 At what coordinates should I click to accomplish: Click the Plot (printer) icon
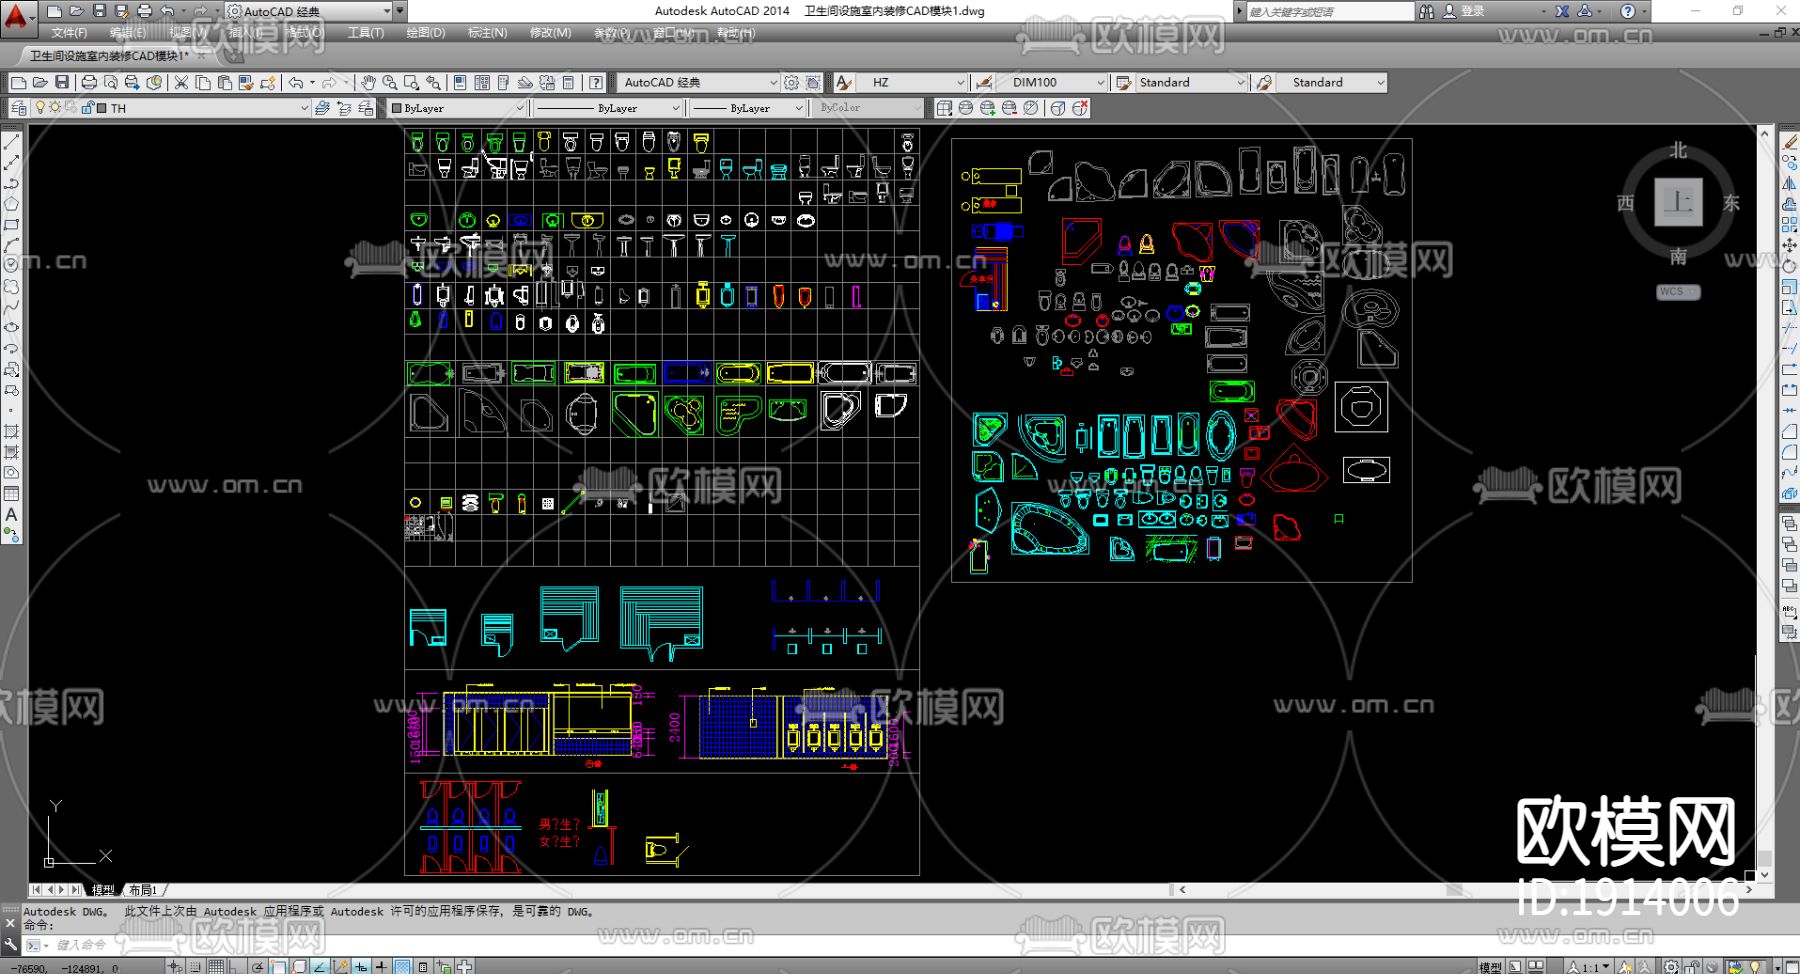[x=89, y=83]
